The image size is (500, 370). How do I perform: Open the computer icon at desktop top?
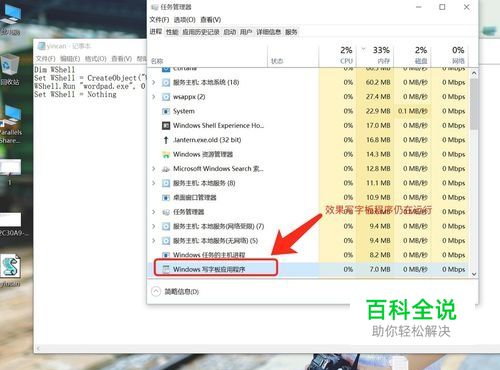coord(10,19)
